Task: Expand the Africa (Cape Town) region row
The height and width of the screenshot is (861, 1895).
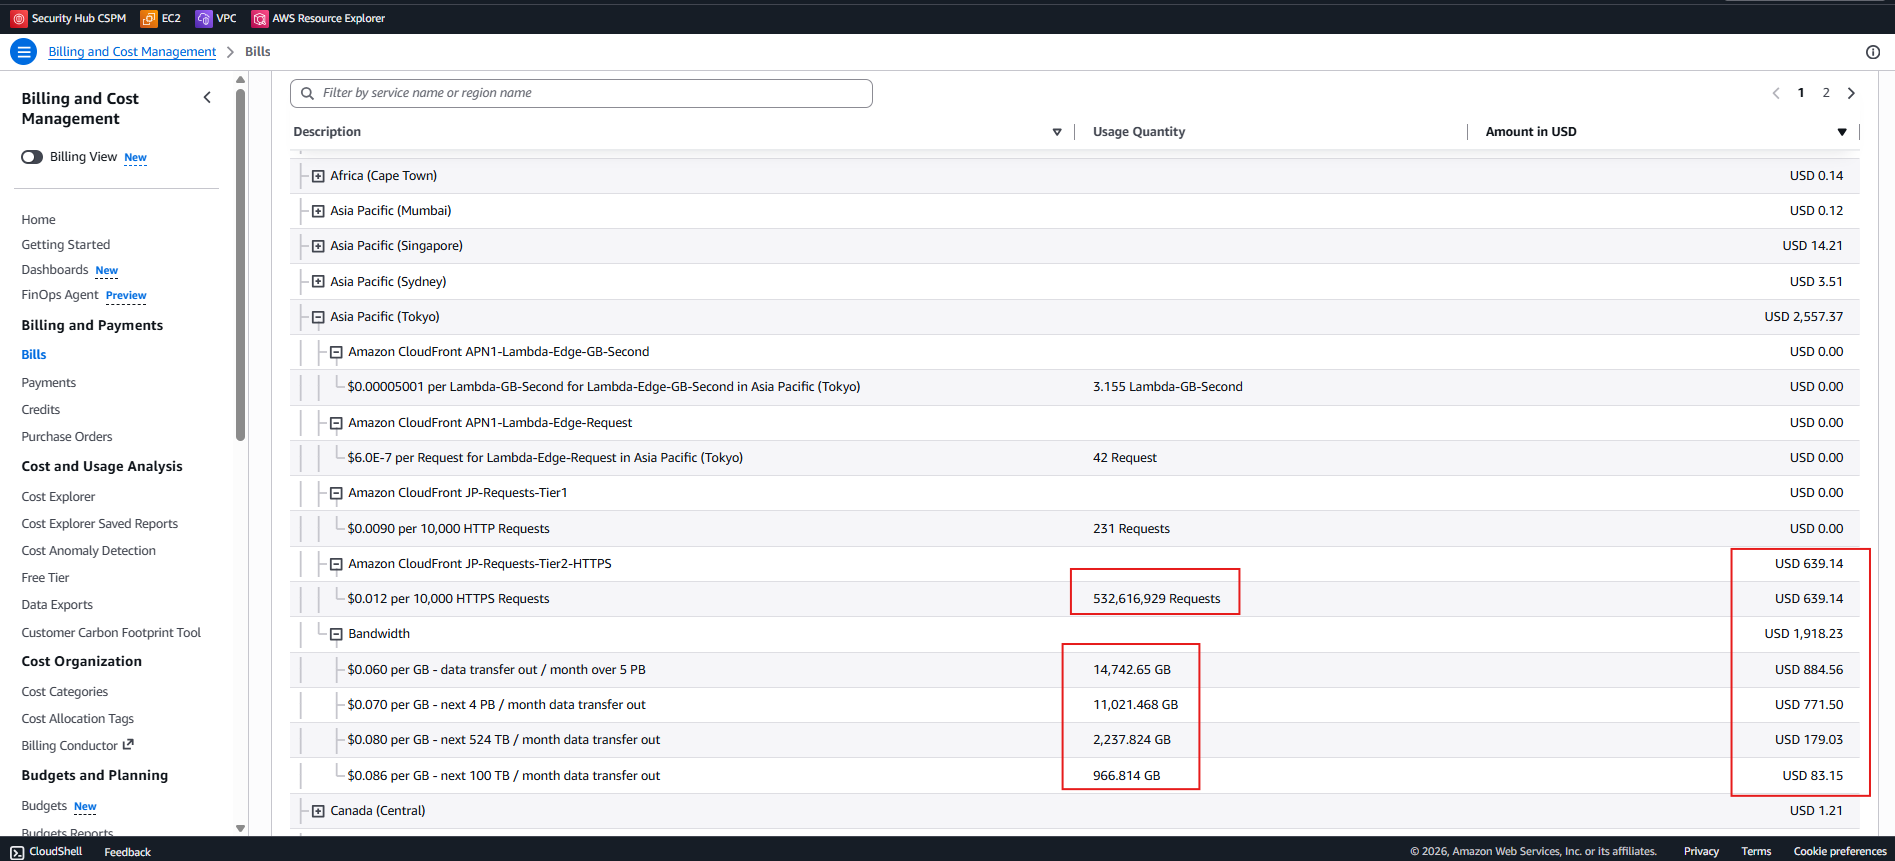Action: (x=318, y=176)
